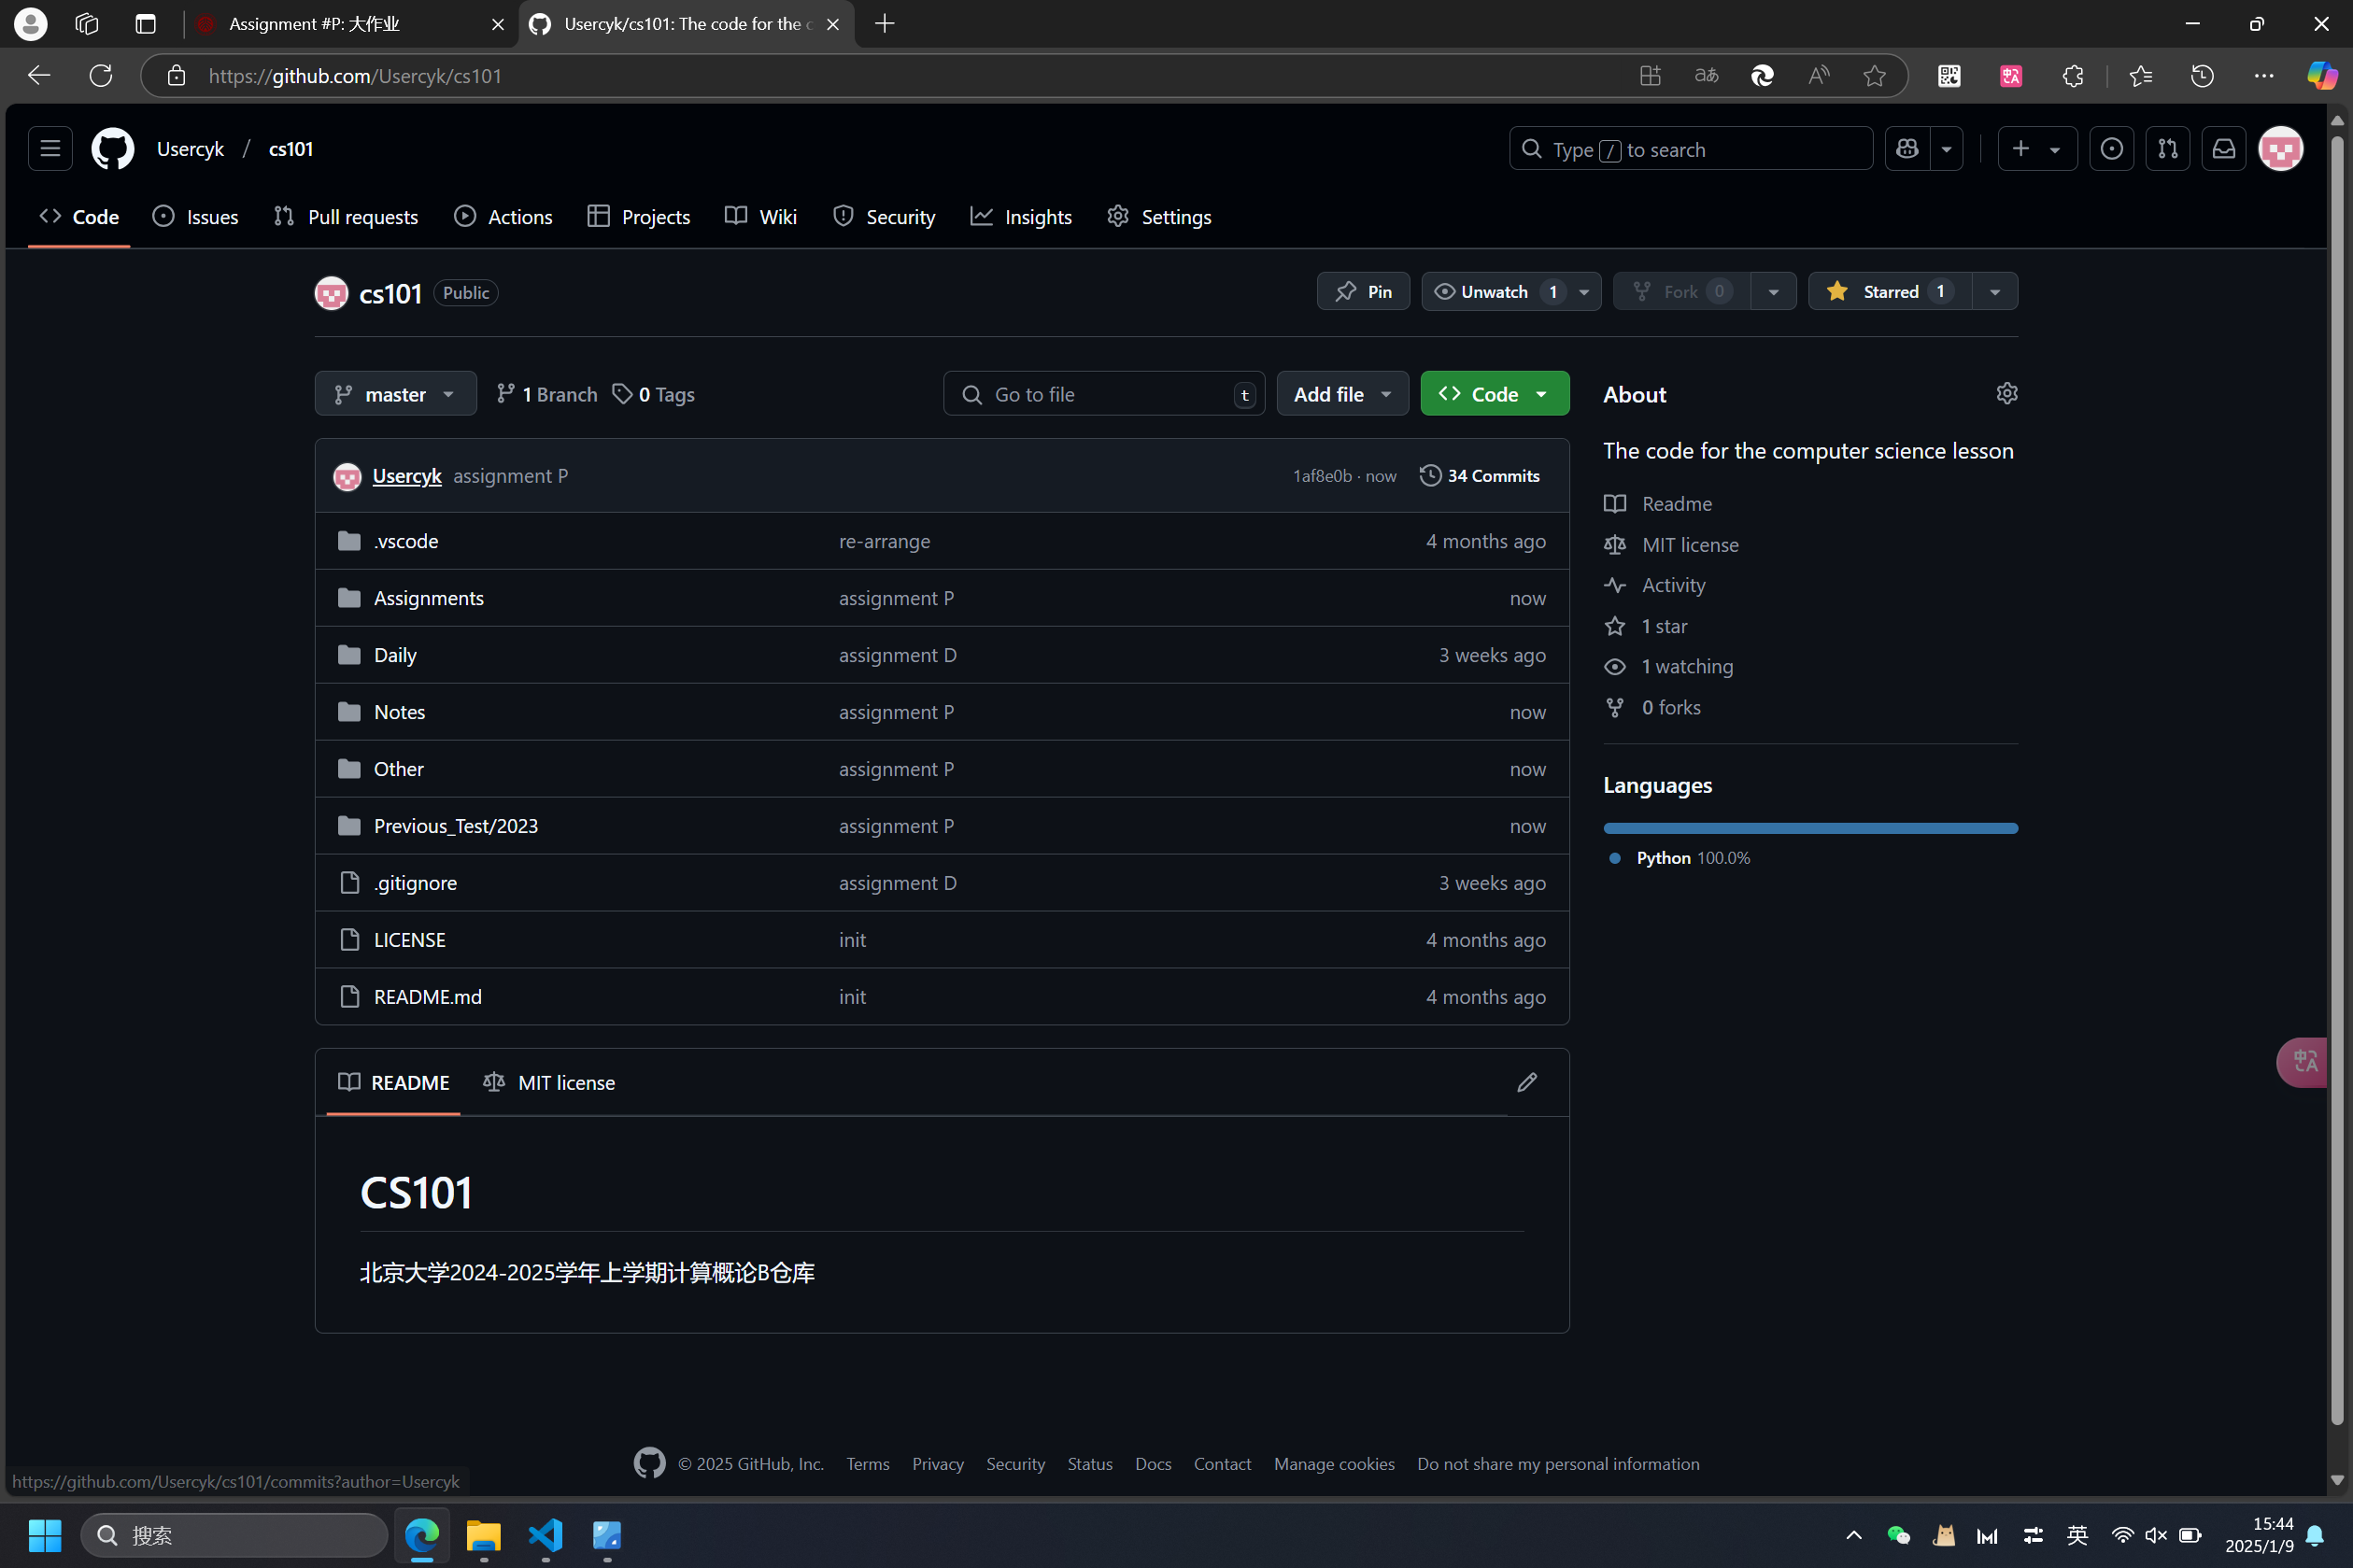Launch Visual Studio Code from taskbar
The width and height of the screenshot is (2353, 1568).
click(x=546, y=1535)
